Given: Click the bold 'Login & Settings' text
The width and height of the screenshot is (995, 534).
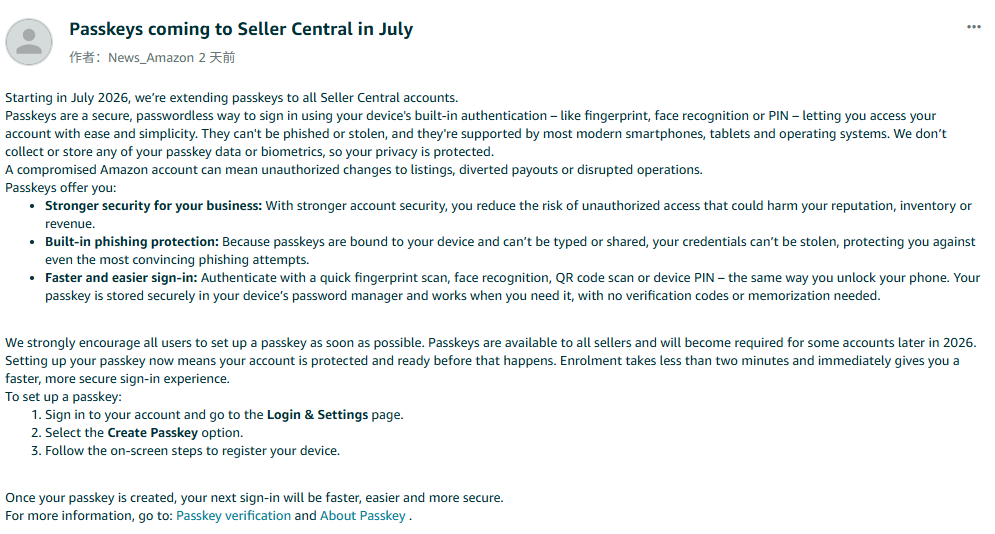Looking at the screenshot, I should [x=317, y=415].
